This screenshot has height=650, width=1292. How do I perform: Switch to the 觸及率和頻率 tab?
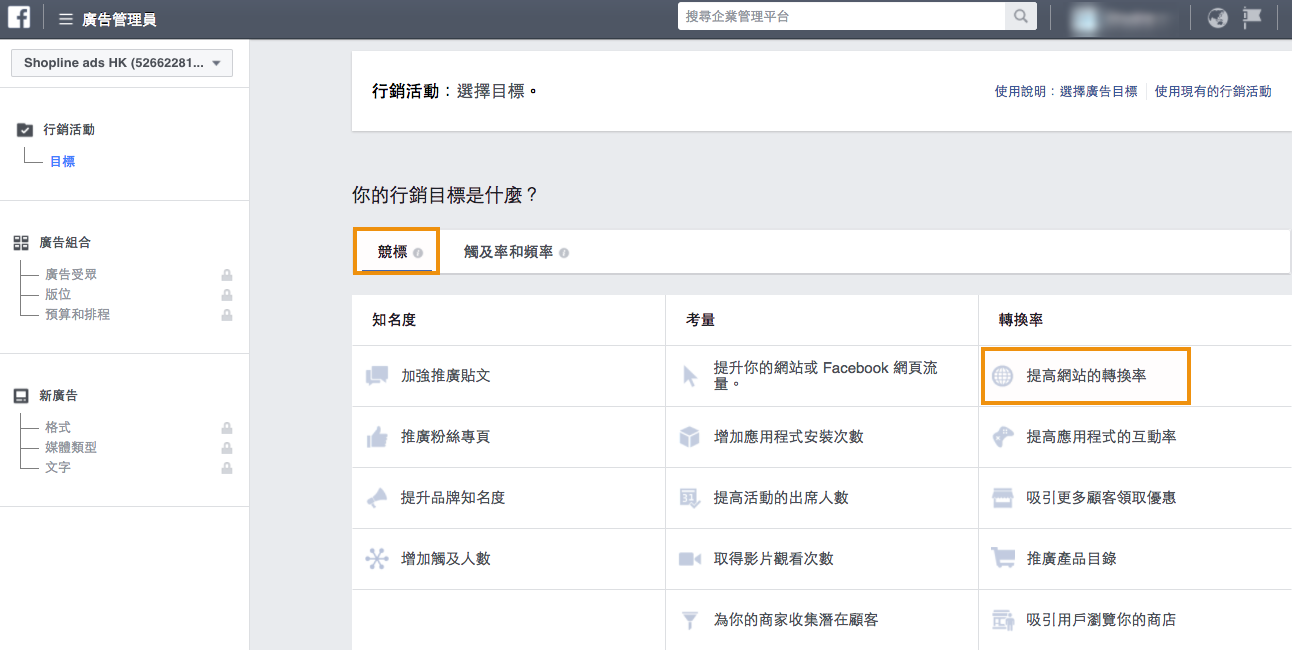[x=515, y=252]
